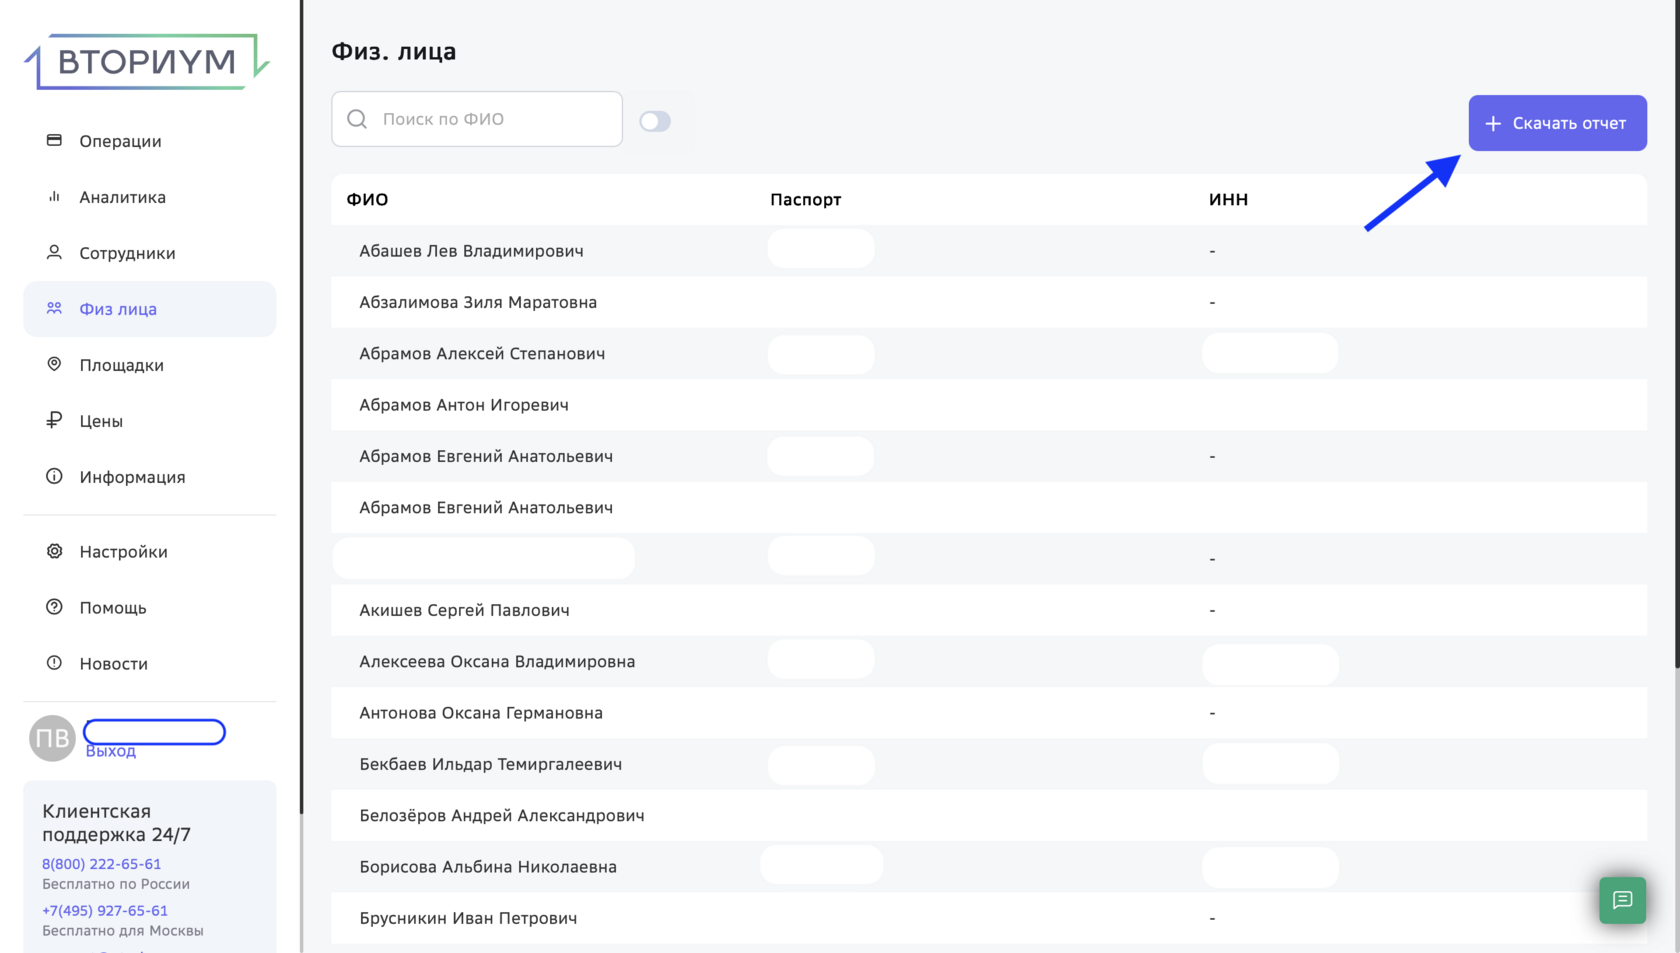Click the ПВ user avatar
This screenshot has height=953, width=1680.
click(52, 739)
